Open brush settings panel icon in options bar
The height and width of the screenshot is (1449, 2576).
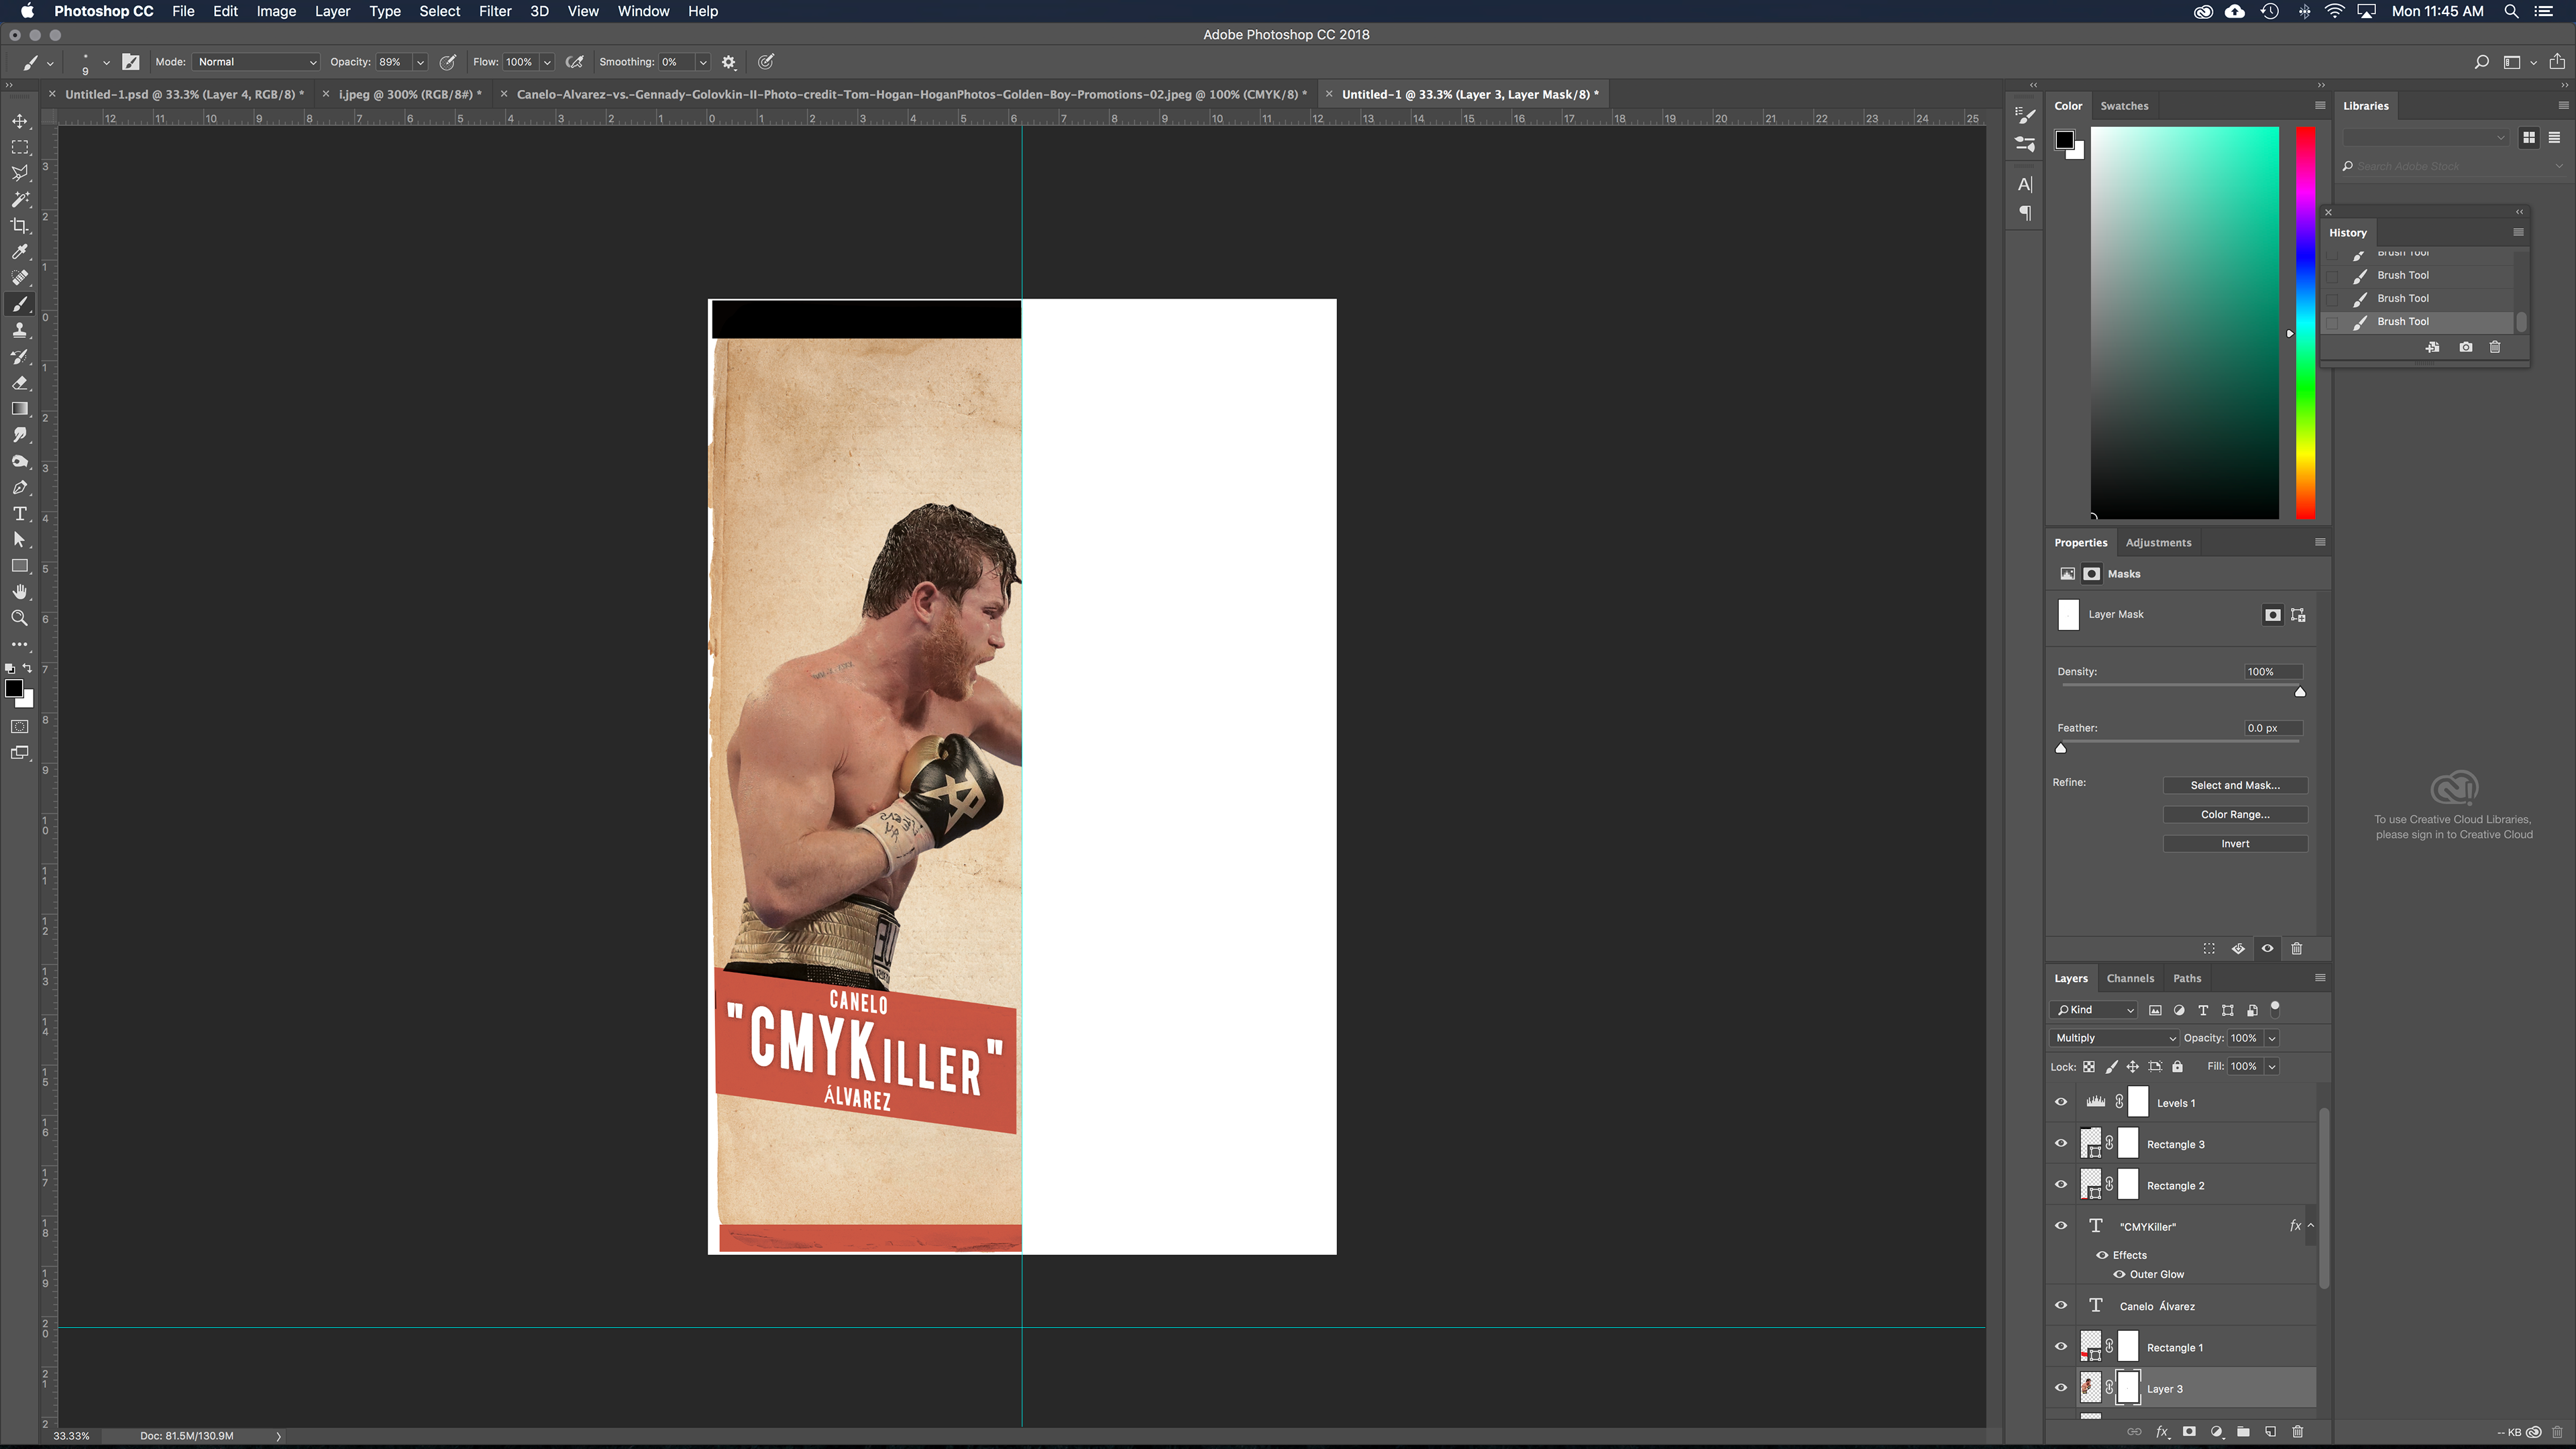[131, 62]
